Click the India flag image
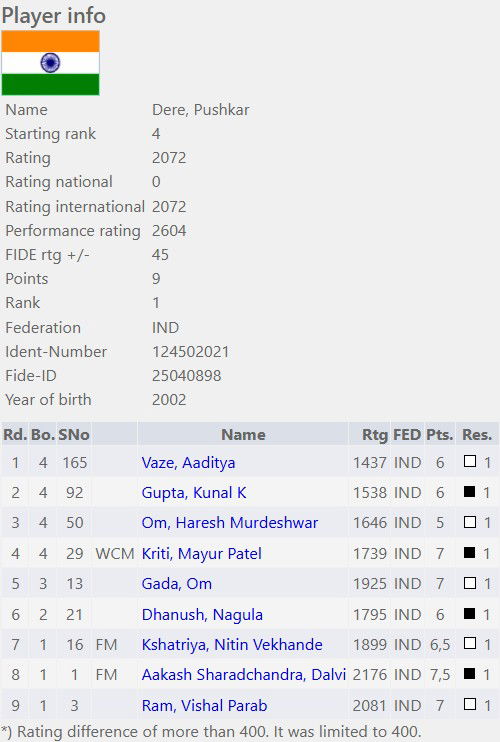Image resolution: width=500 pixels, height=742 pixels. click(x=51, y=63)
